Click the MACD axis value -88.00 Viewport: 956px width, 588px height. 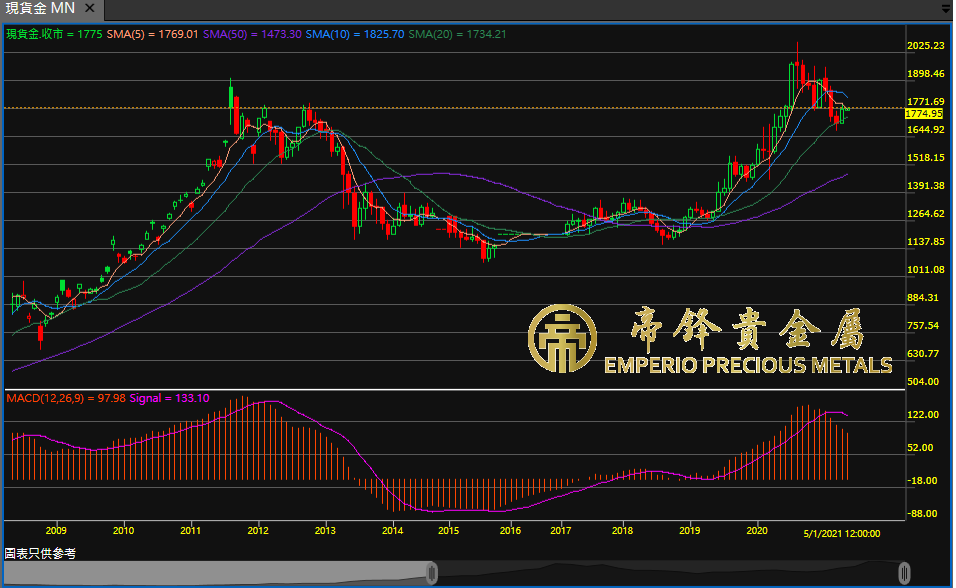click(922, 514)
